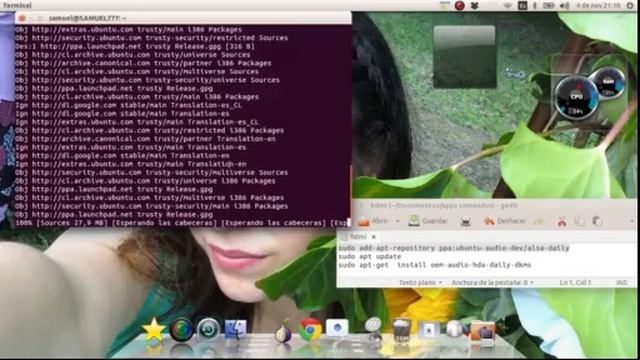Click the dark butterfly tray icon
The width and height of the screenshot is (640, 360).
coord(474,5)
